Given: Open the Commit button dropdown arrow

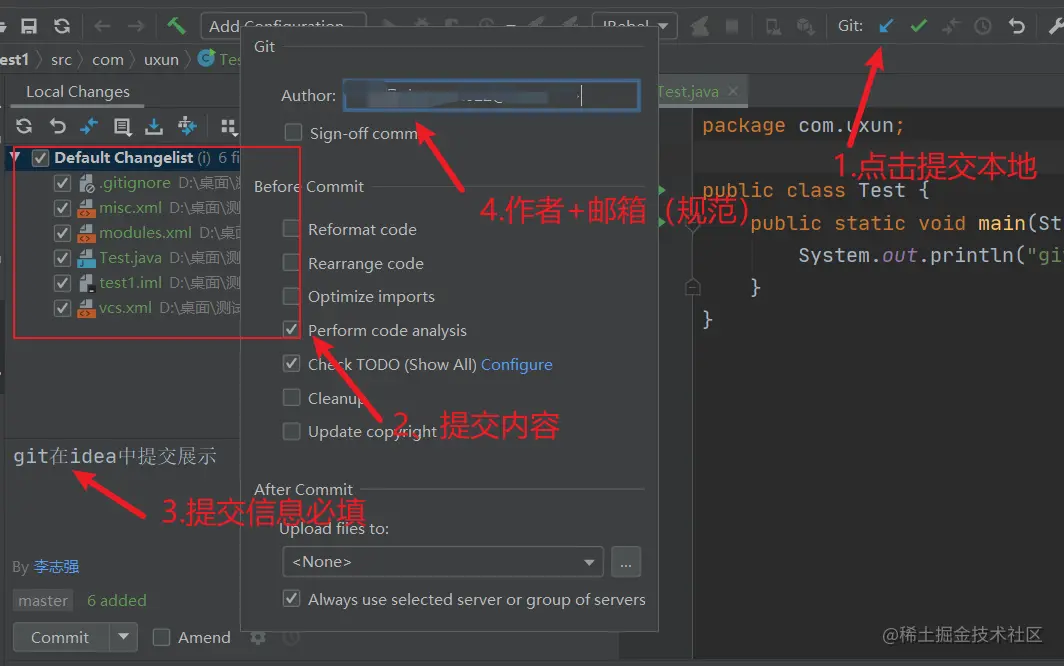Looking at the screenshot, I should coord(124,637).
